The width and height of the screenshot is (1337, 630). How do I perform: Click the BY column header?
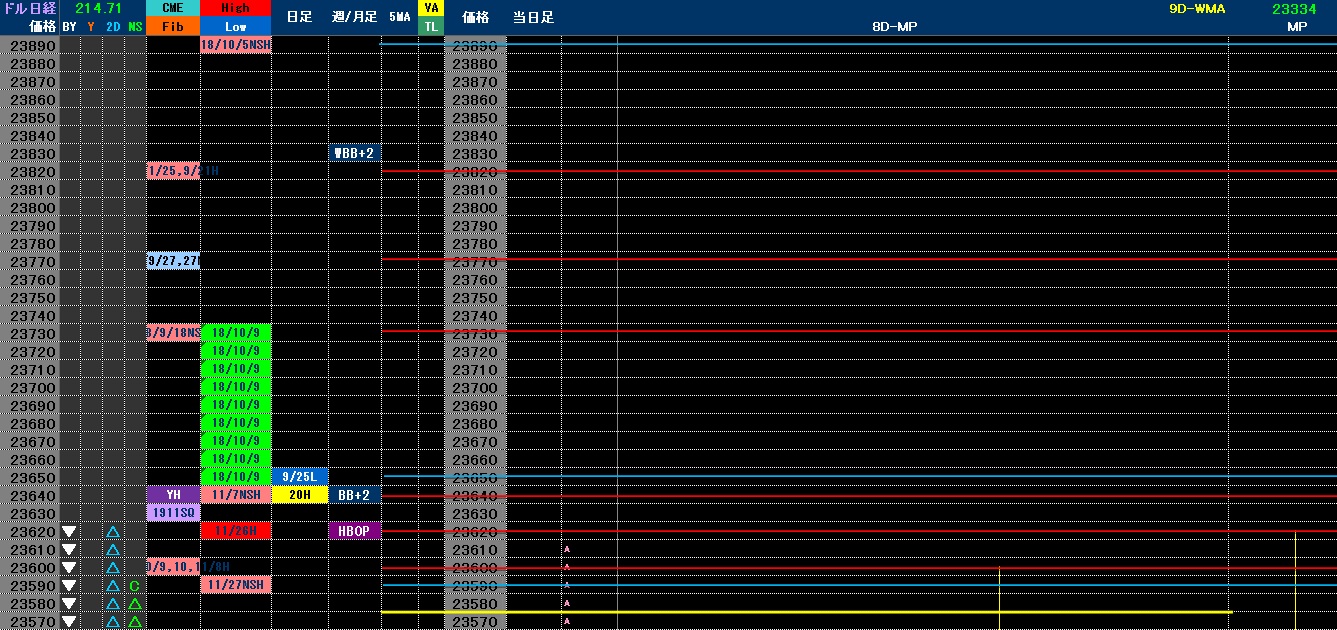coord(69,27)
